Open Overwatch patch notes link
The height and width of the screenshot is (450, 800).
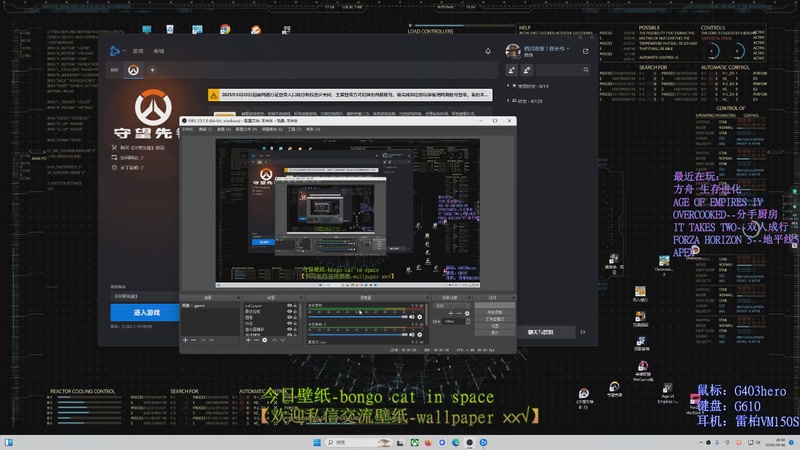click(x=129, y=167)
